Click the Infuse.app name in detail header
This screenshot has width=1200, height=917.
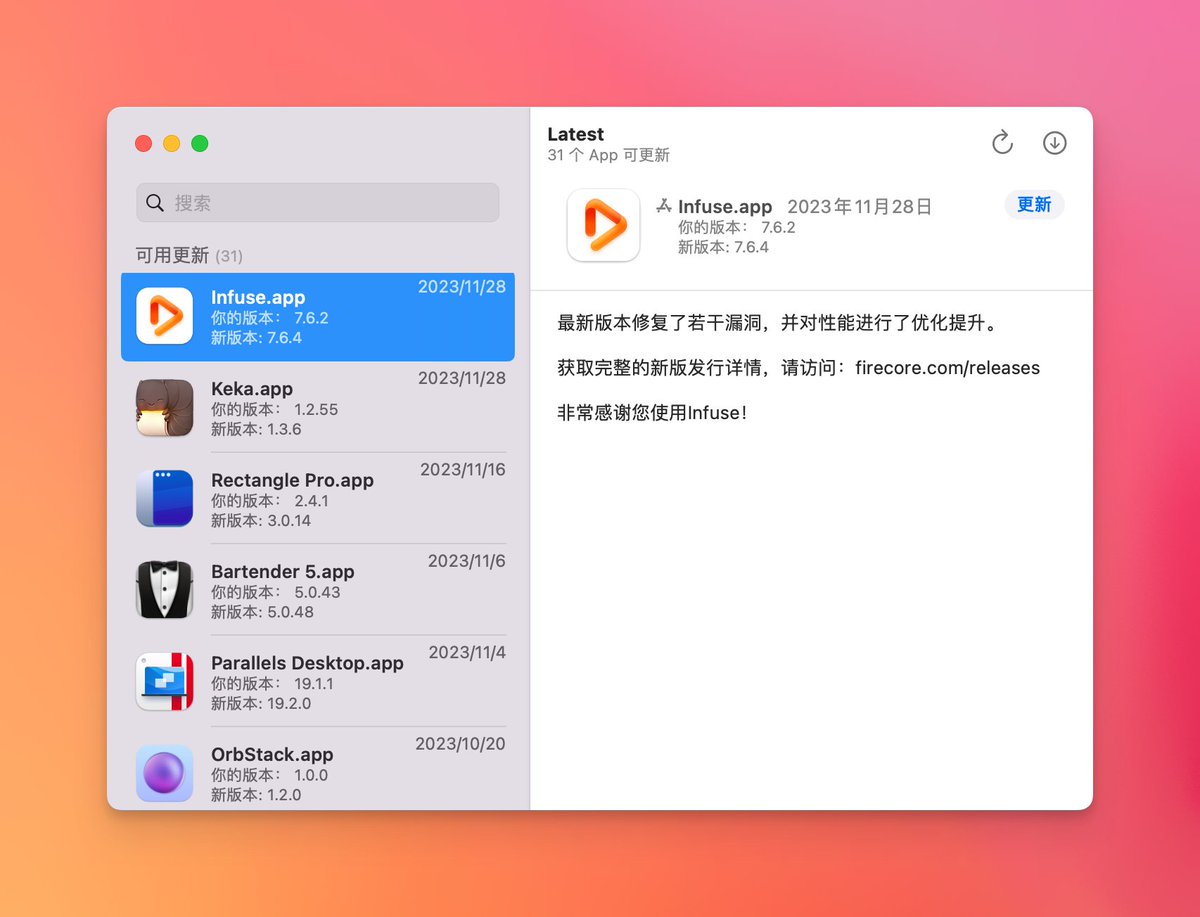725,206
